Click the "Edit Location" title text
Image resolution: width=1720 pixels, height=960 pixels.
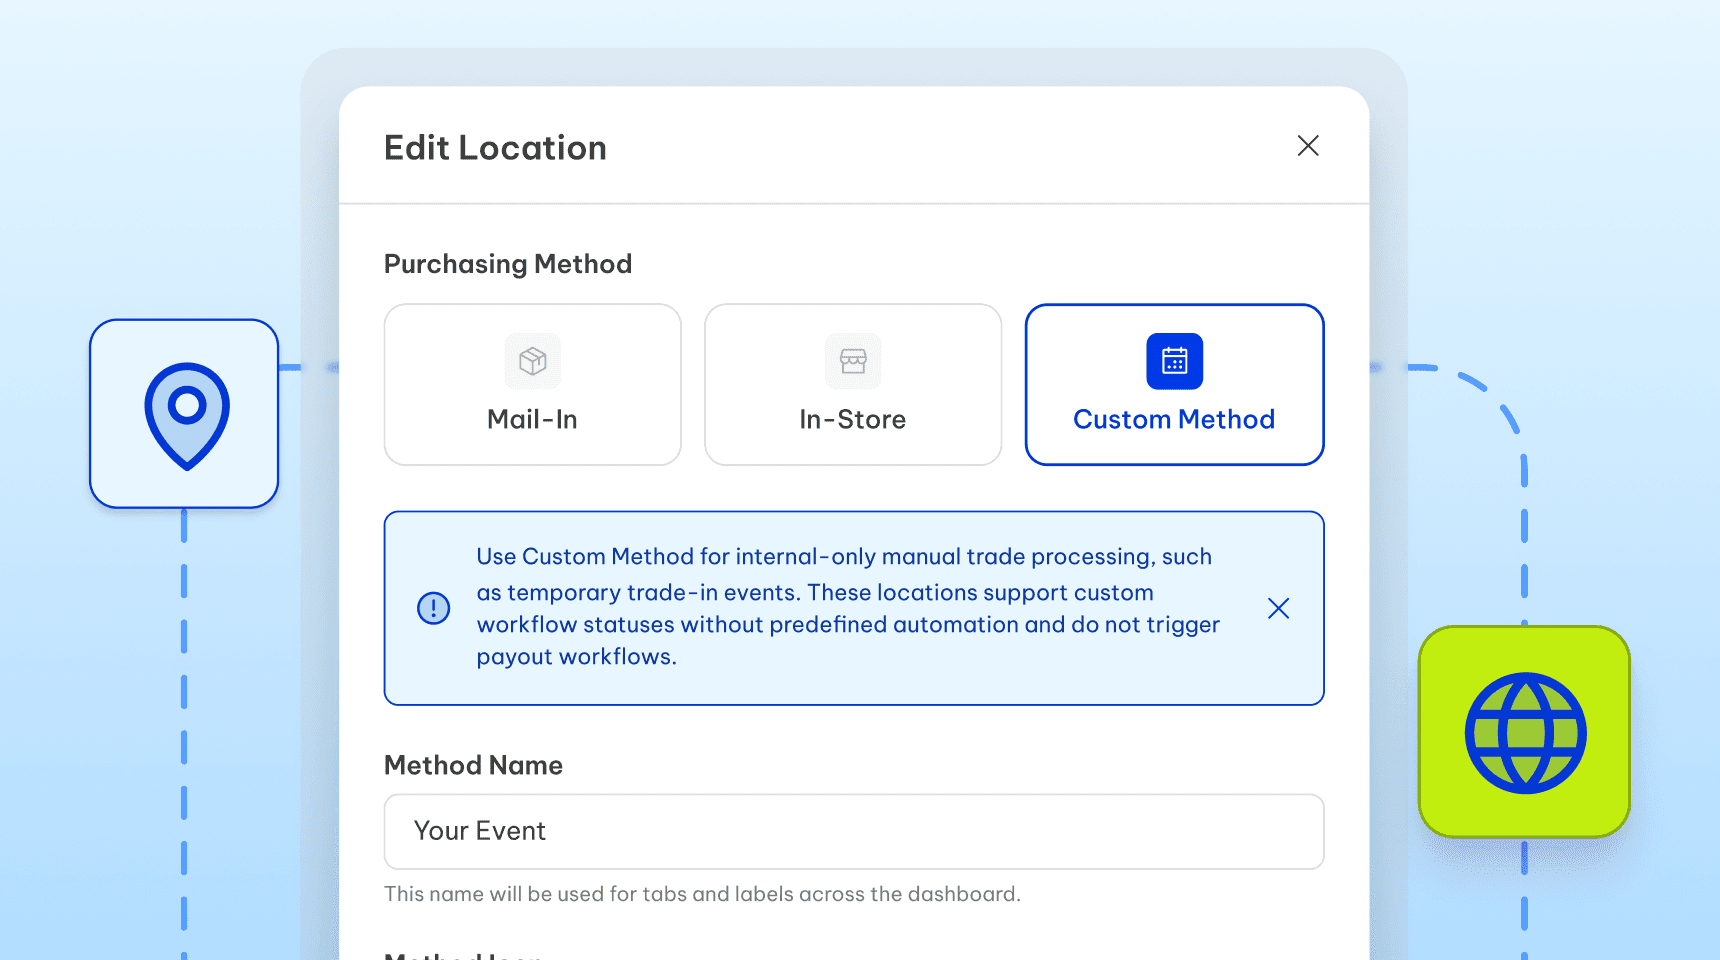coord(496,148)
